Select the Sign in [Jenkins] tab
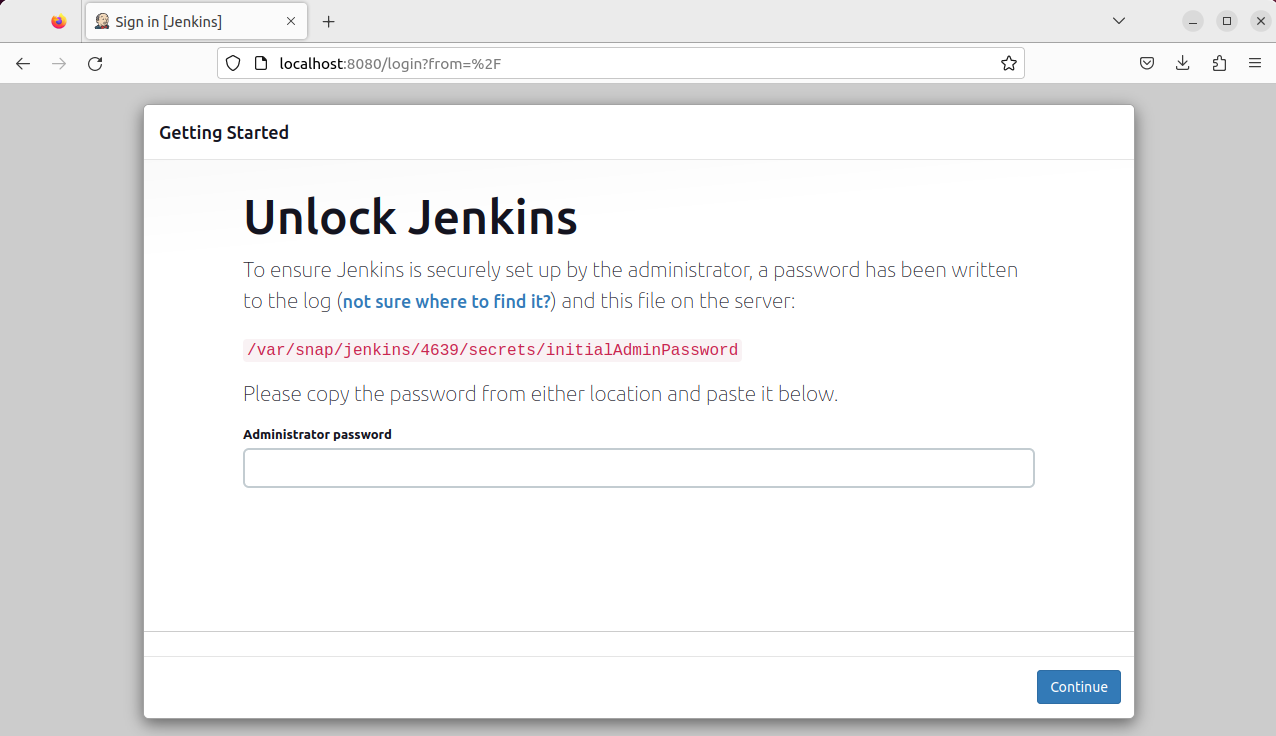Viewport: 1276px width, 736px height. click(195, 21)
